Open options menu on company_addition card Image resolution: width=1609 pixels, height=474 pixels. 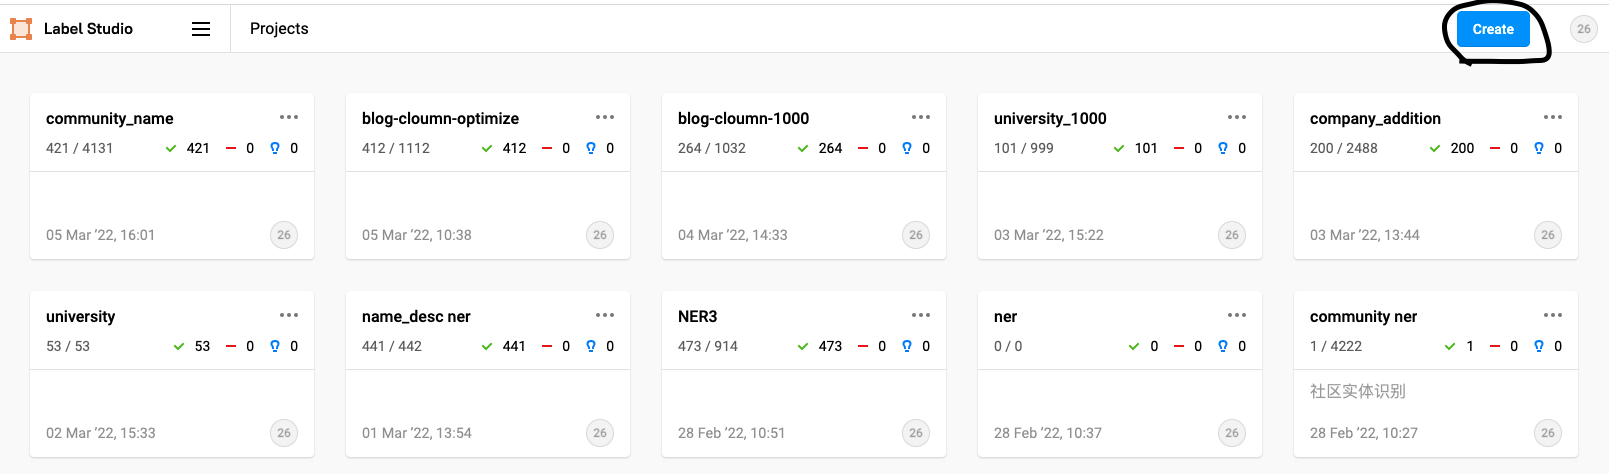(x=1553, y=117)
